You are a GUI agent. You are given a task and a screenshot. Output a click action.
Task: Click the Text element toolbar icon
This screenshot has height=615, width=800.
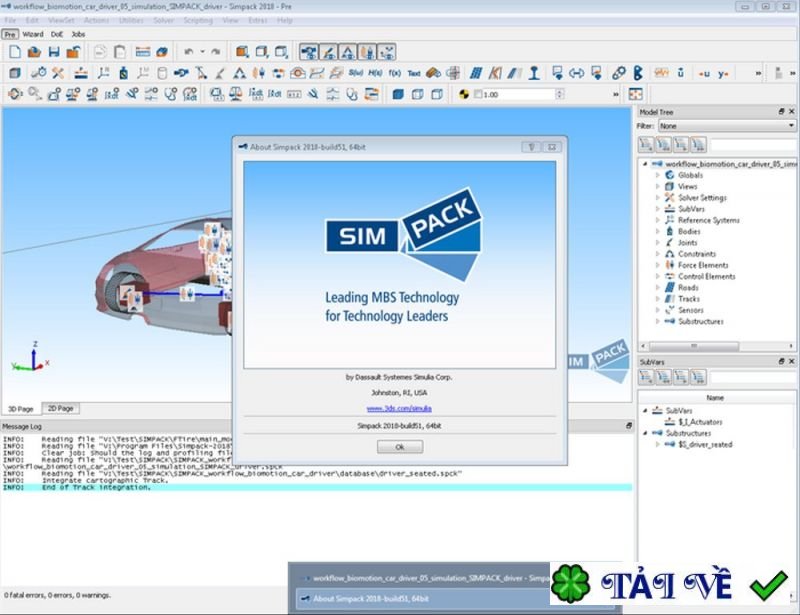pos(414,73)
